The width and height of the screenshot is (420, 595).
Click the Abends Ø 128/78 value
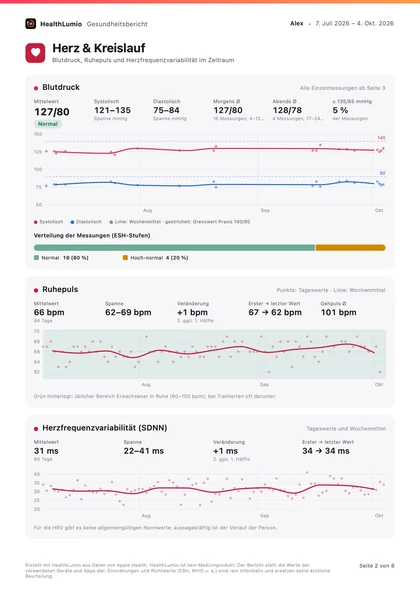[x=287, y=110]
